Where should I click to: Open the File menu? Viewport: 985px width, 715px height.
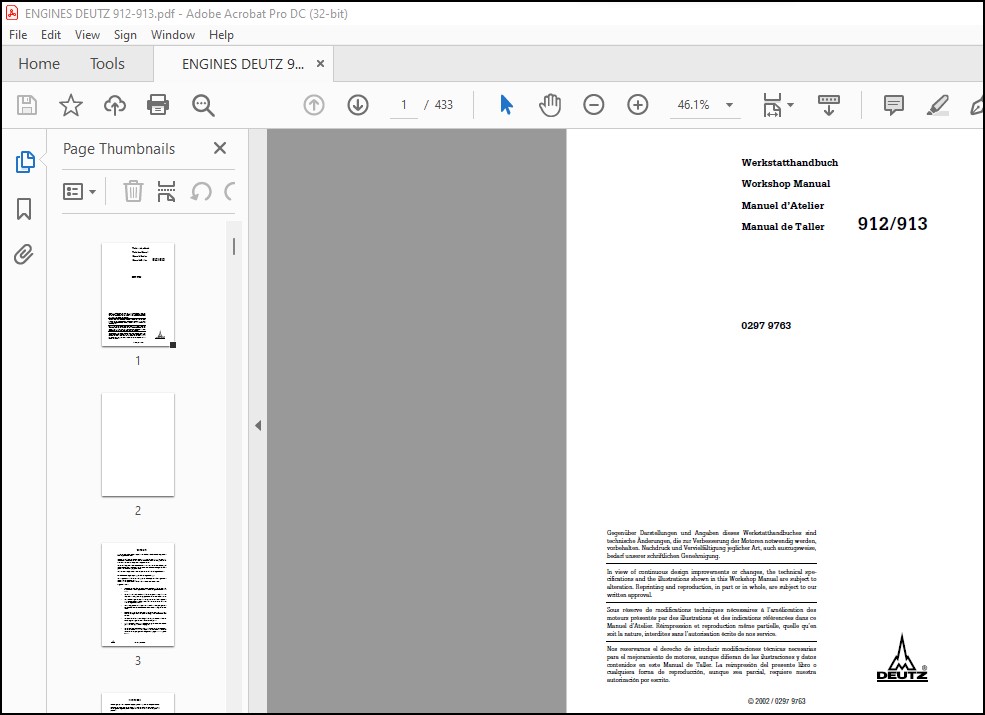[x=18, y=35]
